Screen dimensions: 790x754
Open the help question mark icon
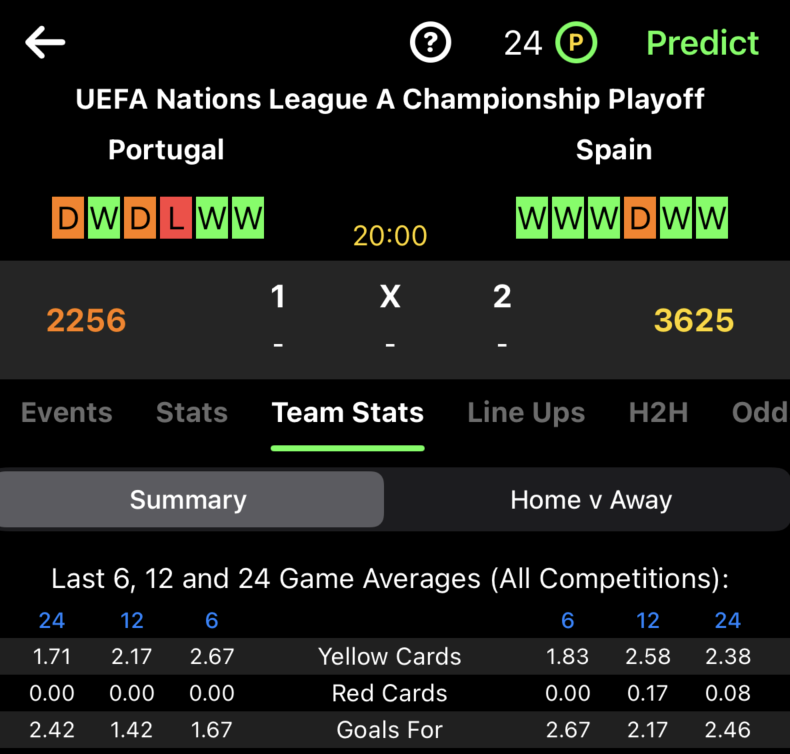pos(431,43)
